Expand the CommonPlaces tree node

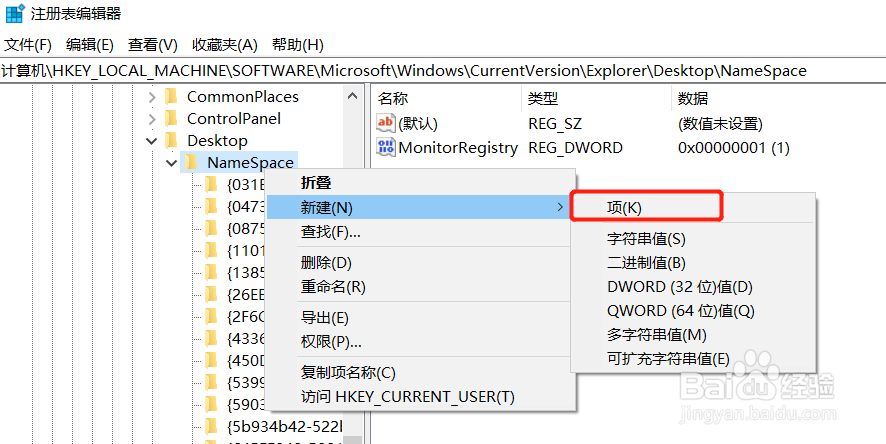coord(151,97)
